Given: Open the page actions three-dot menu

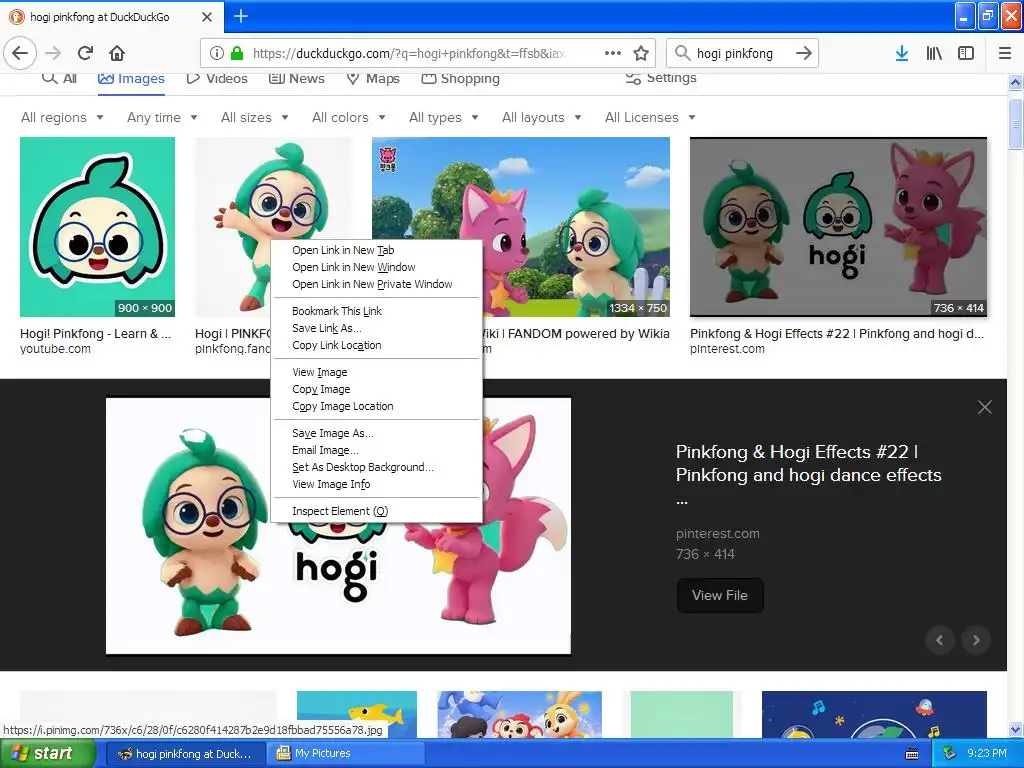Looking at the screenshot, I should tap(613, 53).
